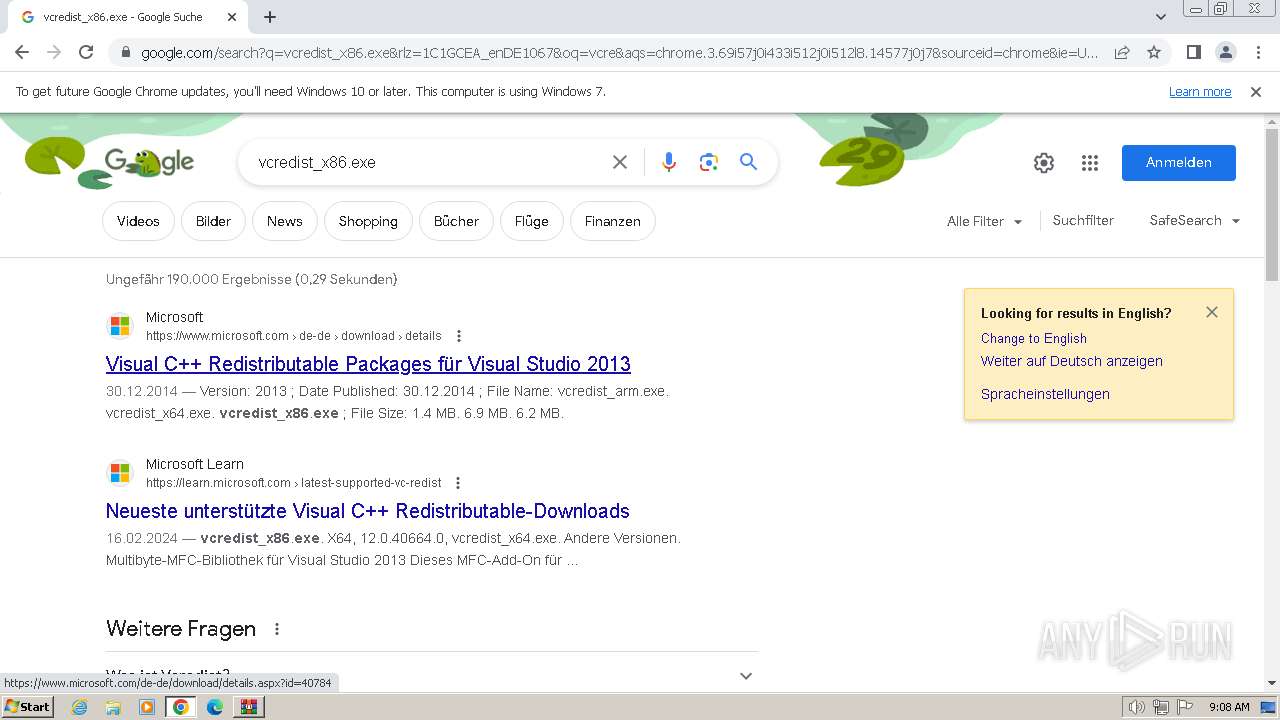Open Google quick settings gear

tap(1044, 163)
